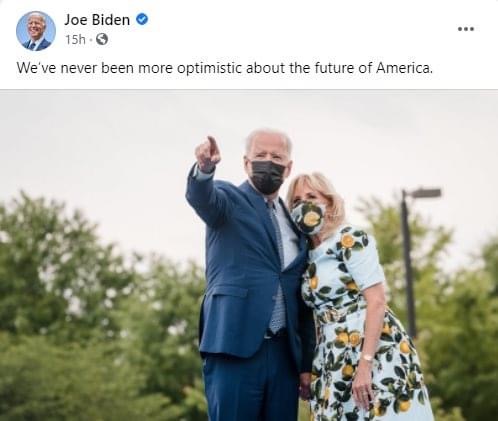Viewport: 498px width, 421px height.
Task: Click the blue verified badge beside Joe Biden
Action: point(142,19)
